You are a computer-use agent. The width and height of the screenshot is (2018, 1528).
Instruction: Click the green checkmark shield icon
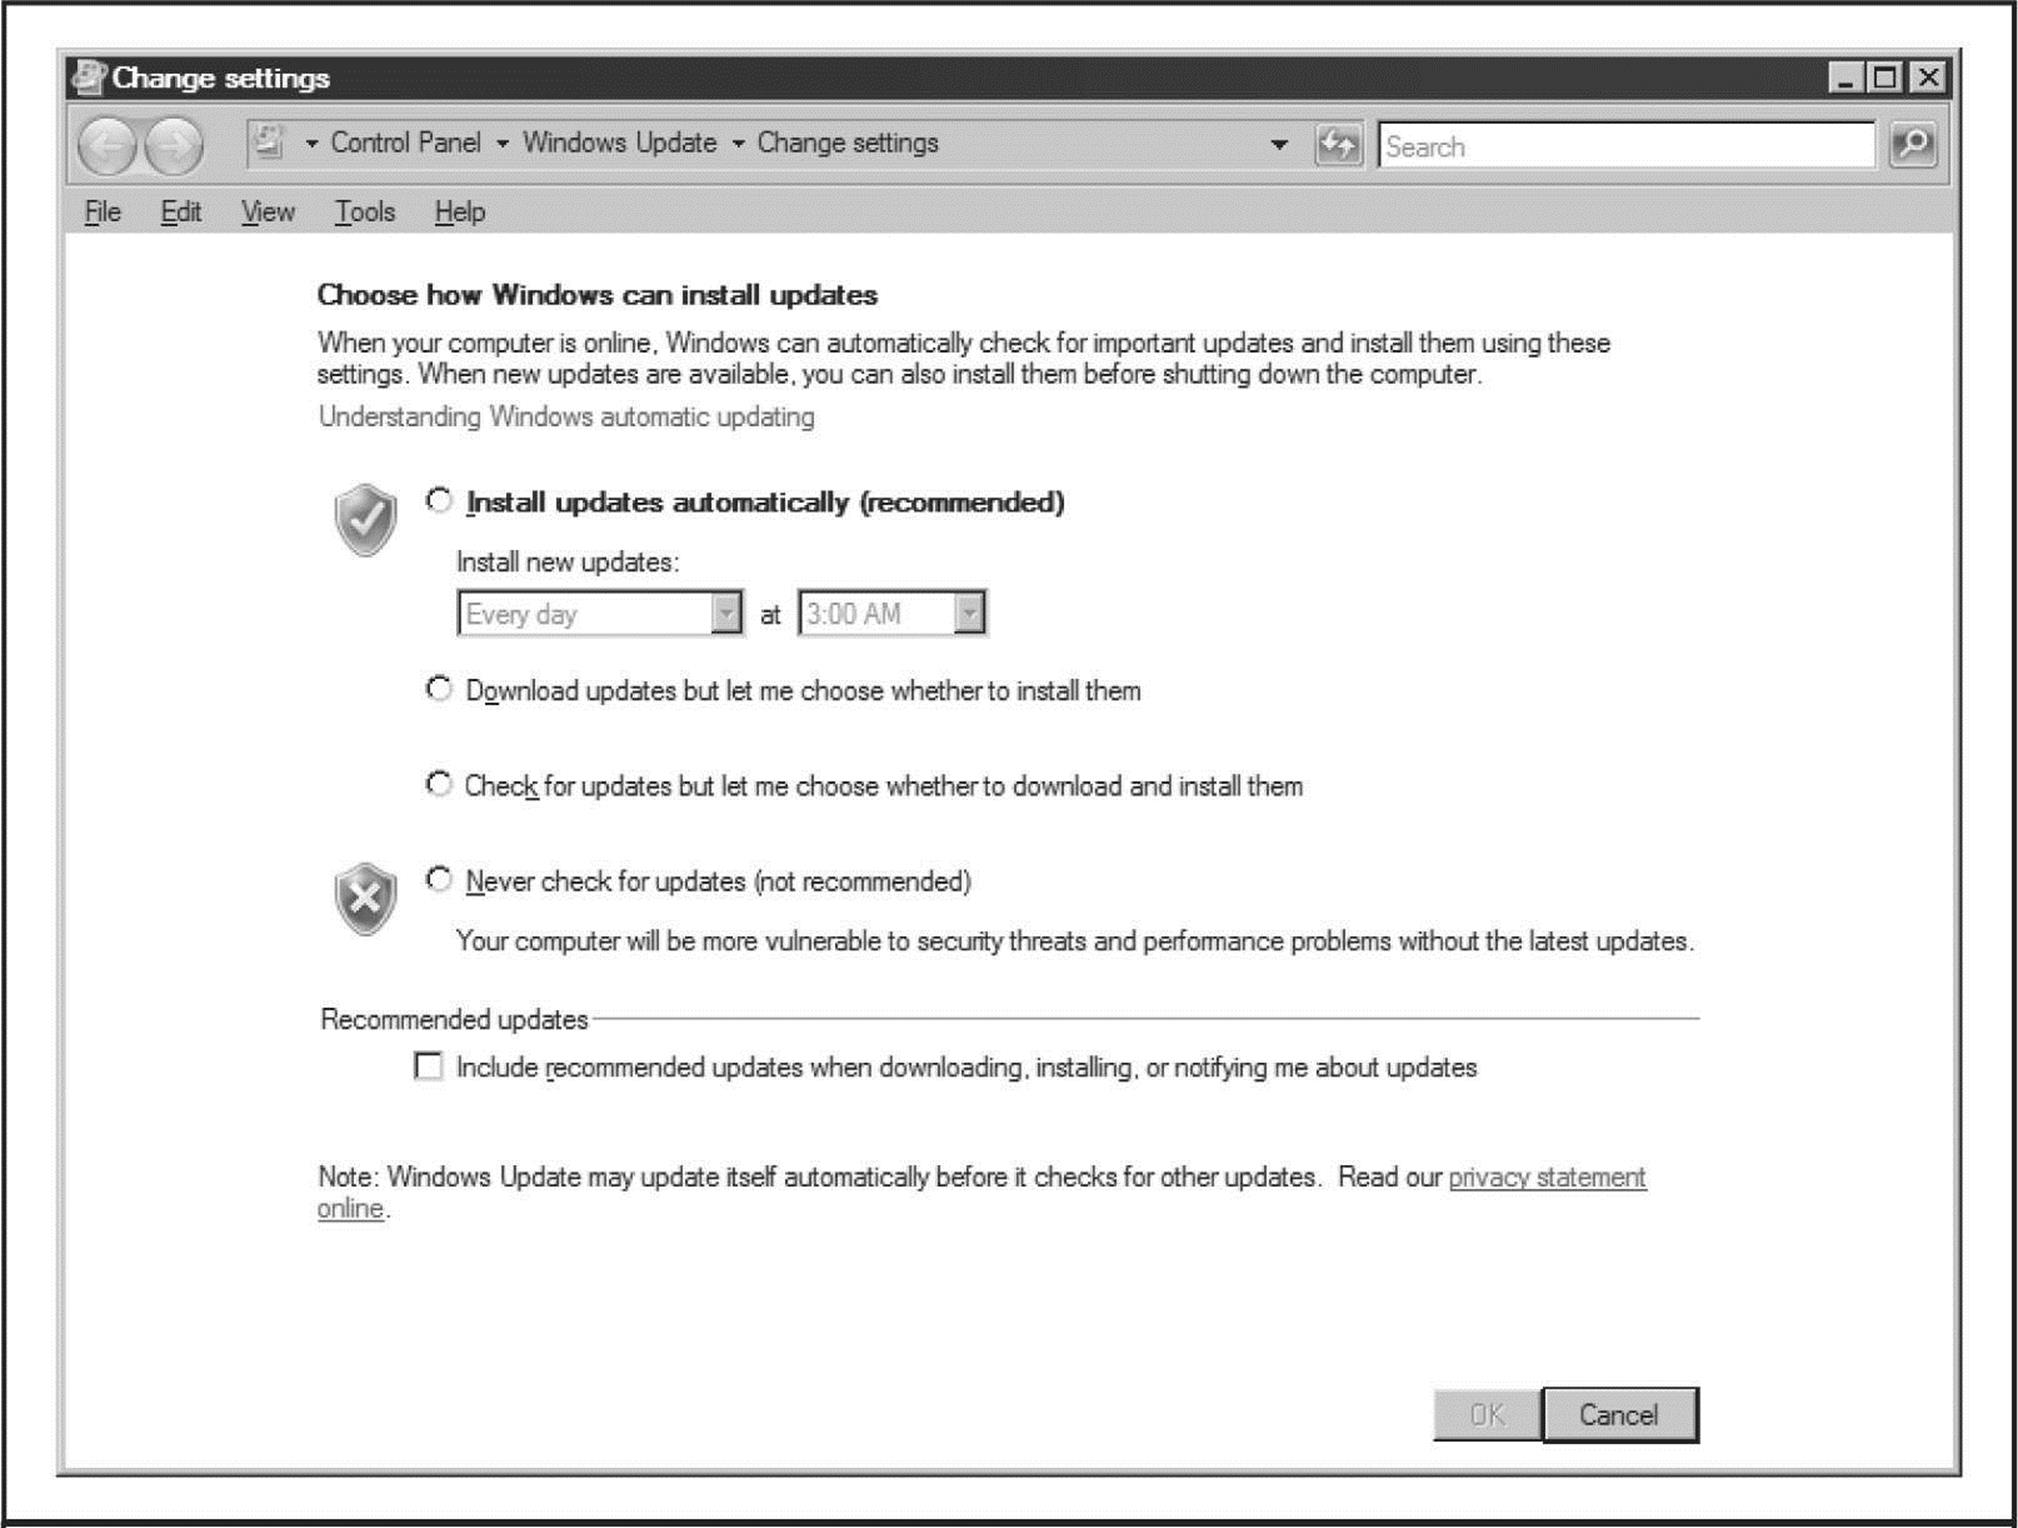pyautogui.click(x=365, y=519)
